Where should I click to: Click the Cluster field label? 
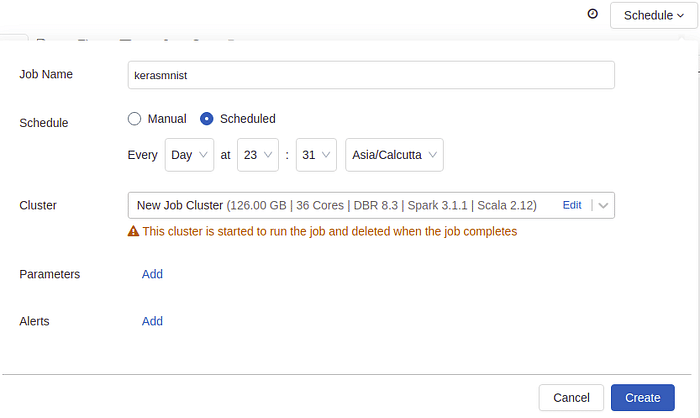[x=38, y=205]
